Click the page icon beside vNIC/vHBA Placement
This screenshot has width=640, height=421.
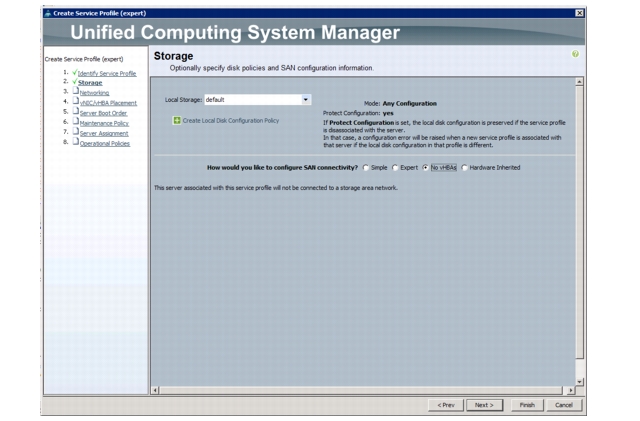coord(76,101)
